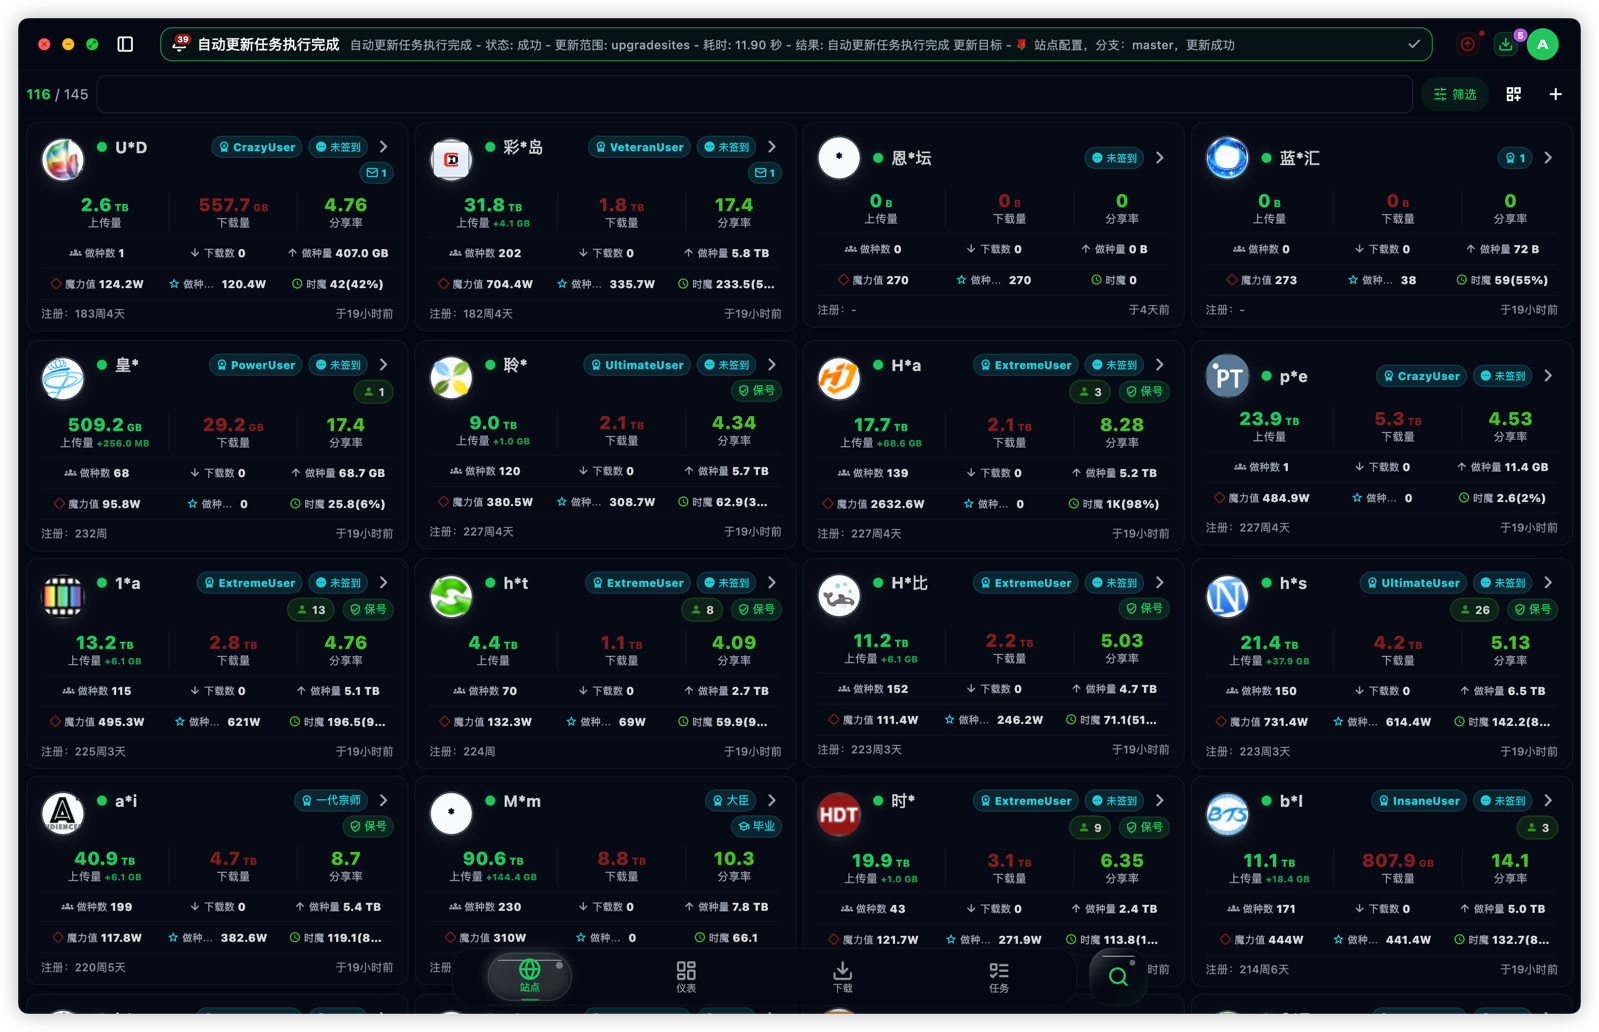Focus the site search input field

pos(755,94)
